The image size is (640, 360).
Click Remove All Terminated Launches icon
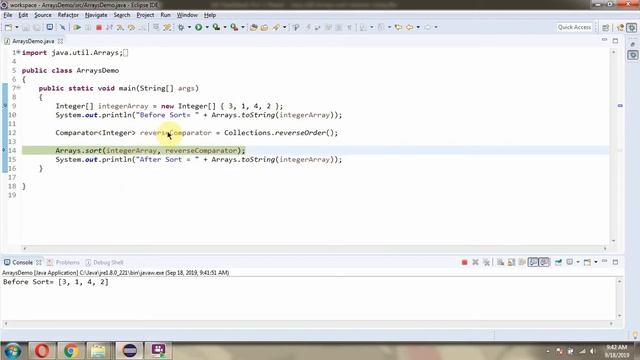click(486, 262)
